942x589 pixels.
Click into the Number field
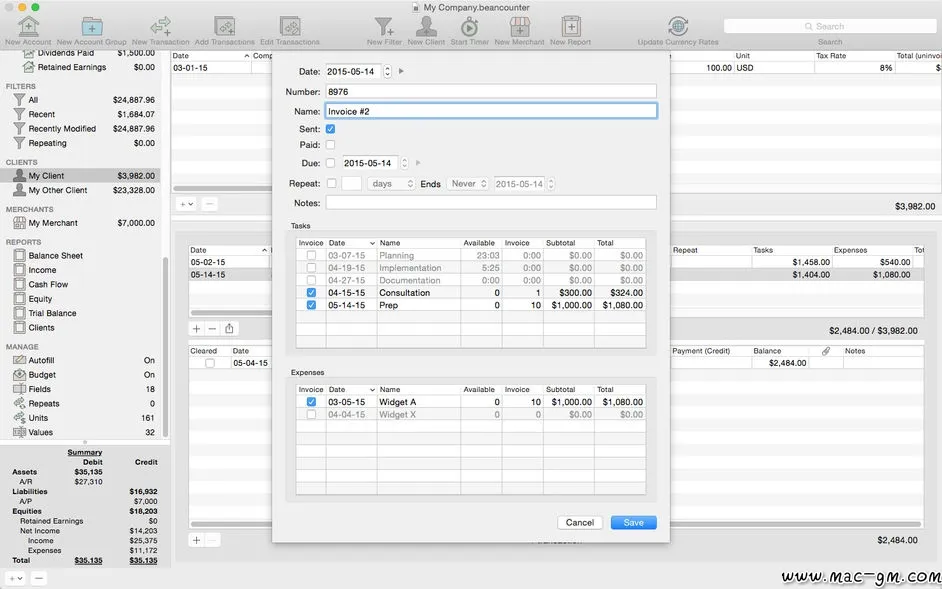click(491, 92)
